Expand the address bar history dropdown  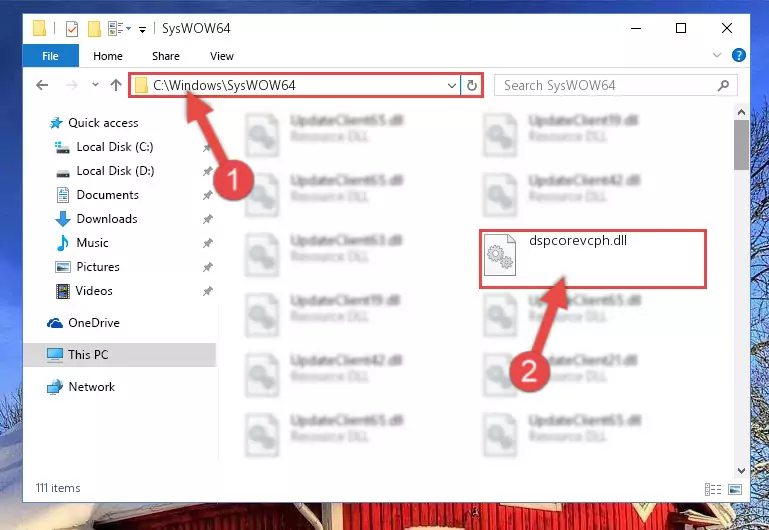452,86
